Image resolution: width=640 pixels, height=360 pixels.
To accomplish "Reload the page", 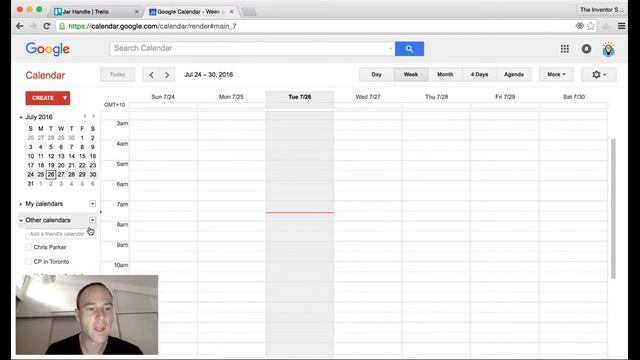I will pos(47,26).
